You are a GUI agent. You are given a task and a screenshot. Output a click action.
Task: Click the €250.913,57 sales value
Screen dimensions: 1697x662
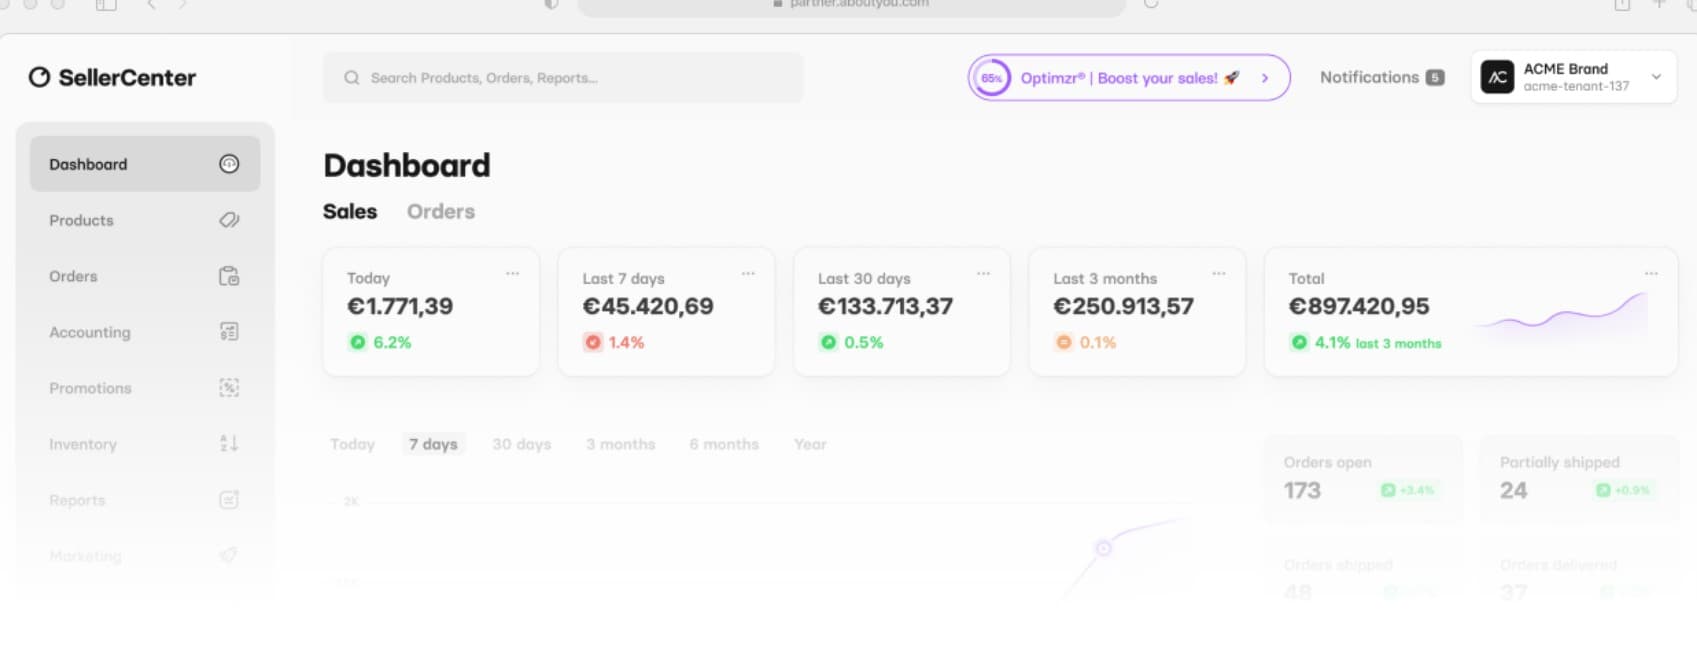1123,306
